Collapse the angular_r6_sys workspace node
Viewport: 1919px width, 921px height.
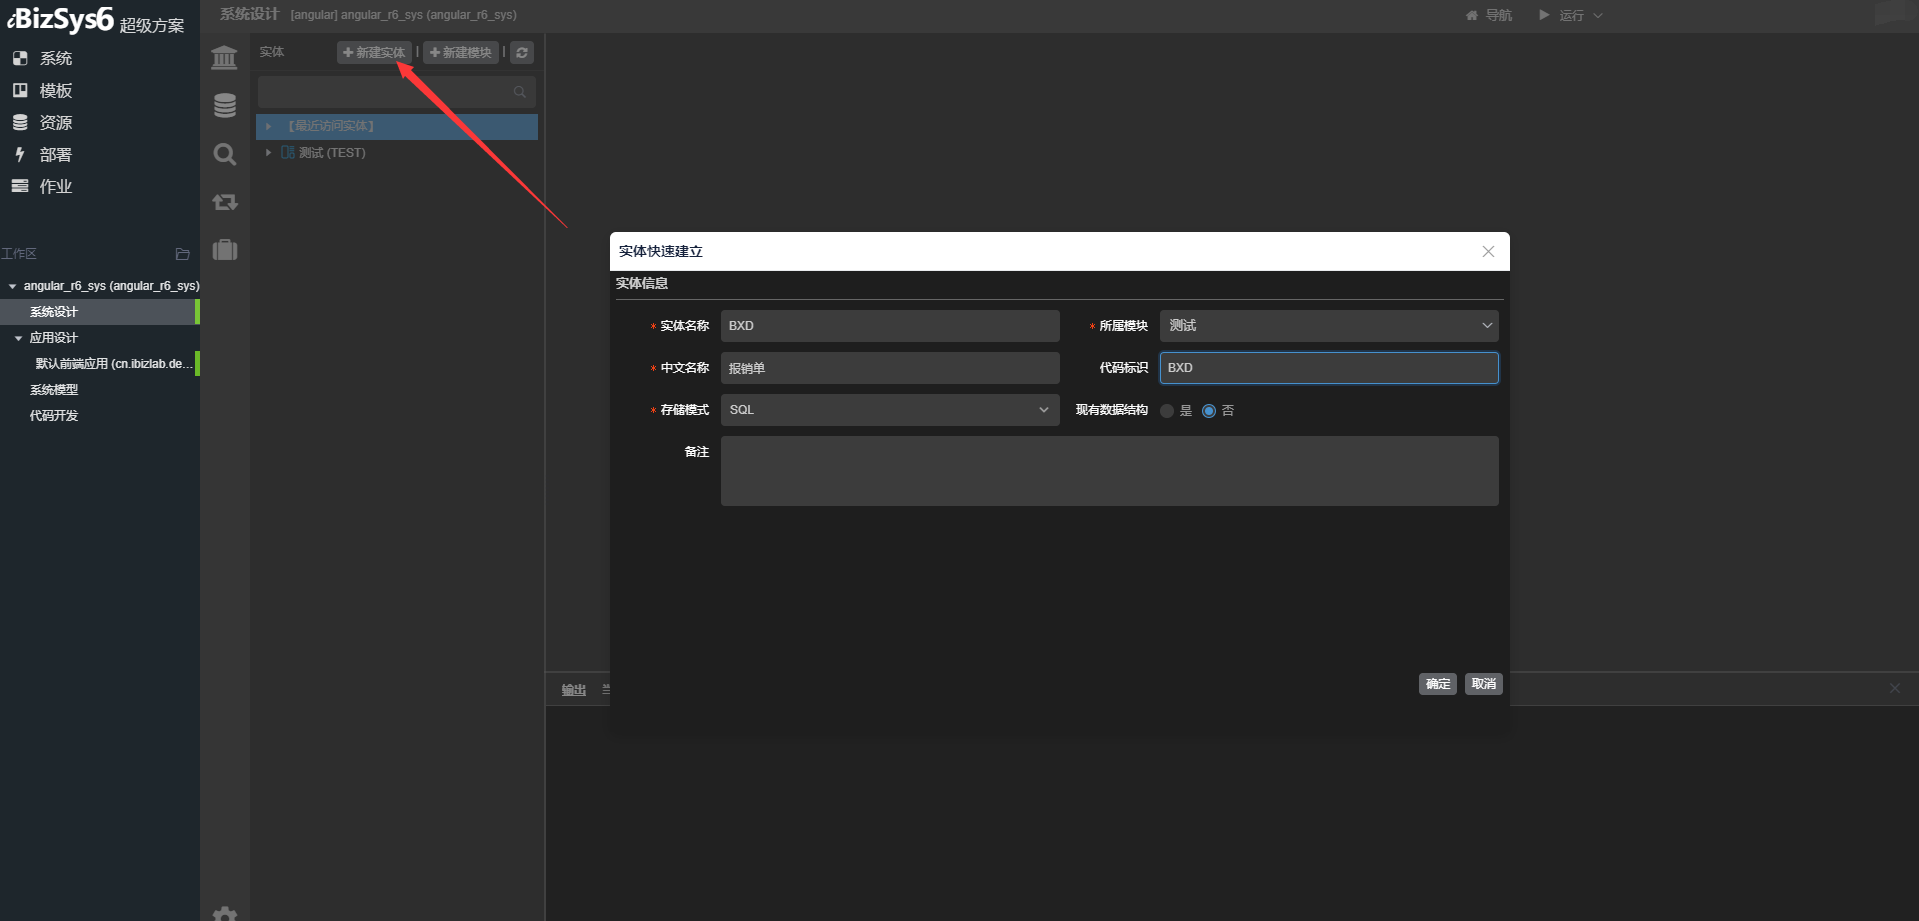coord(12,286)
